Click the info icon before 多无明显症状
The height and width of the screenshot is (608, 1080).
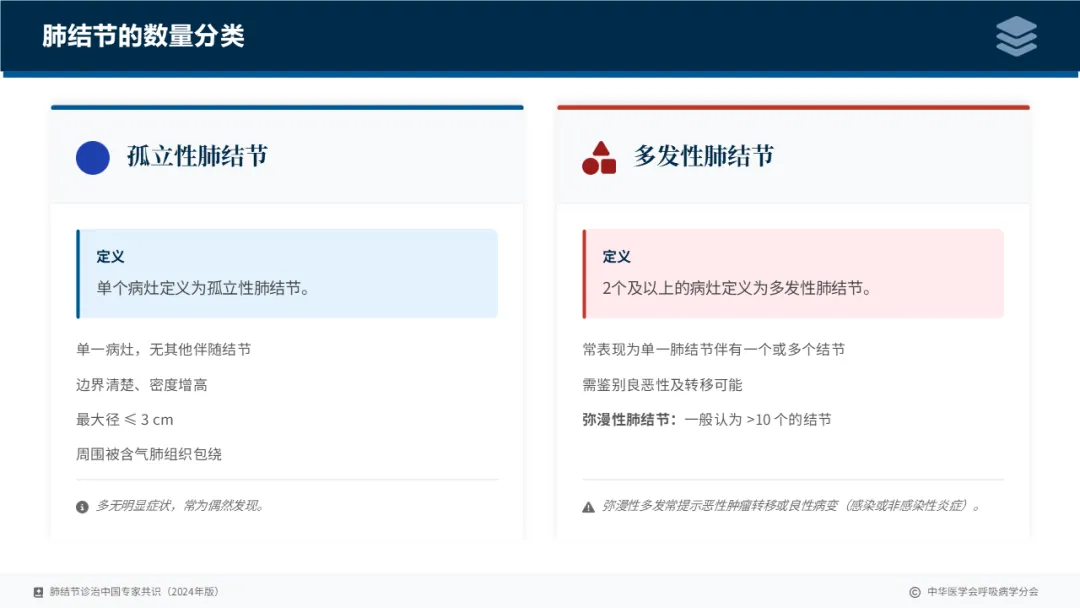tap(82, 507)
